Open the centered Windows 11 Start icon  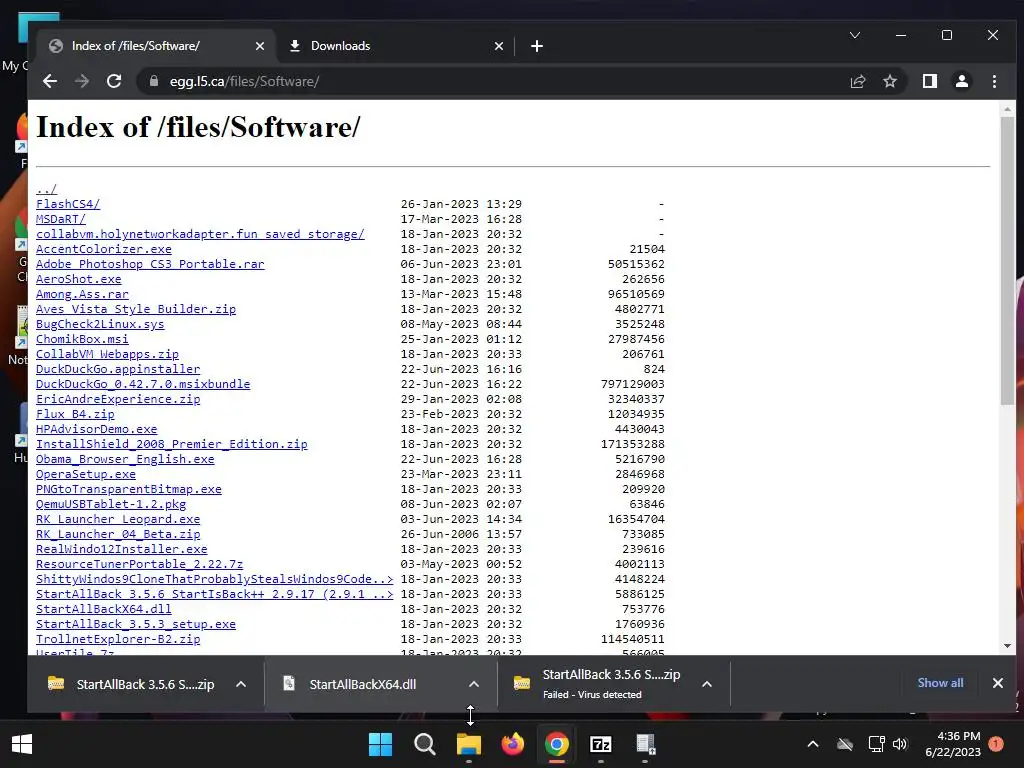point(381,744)
